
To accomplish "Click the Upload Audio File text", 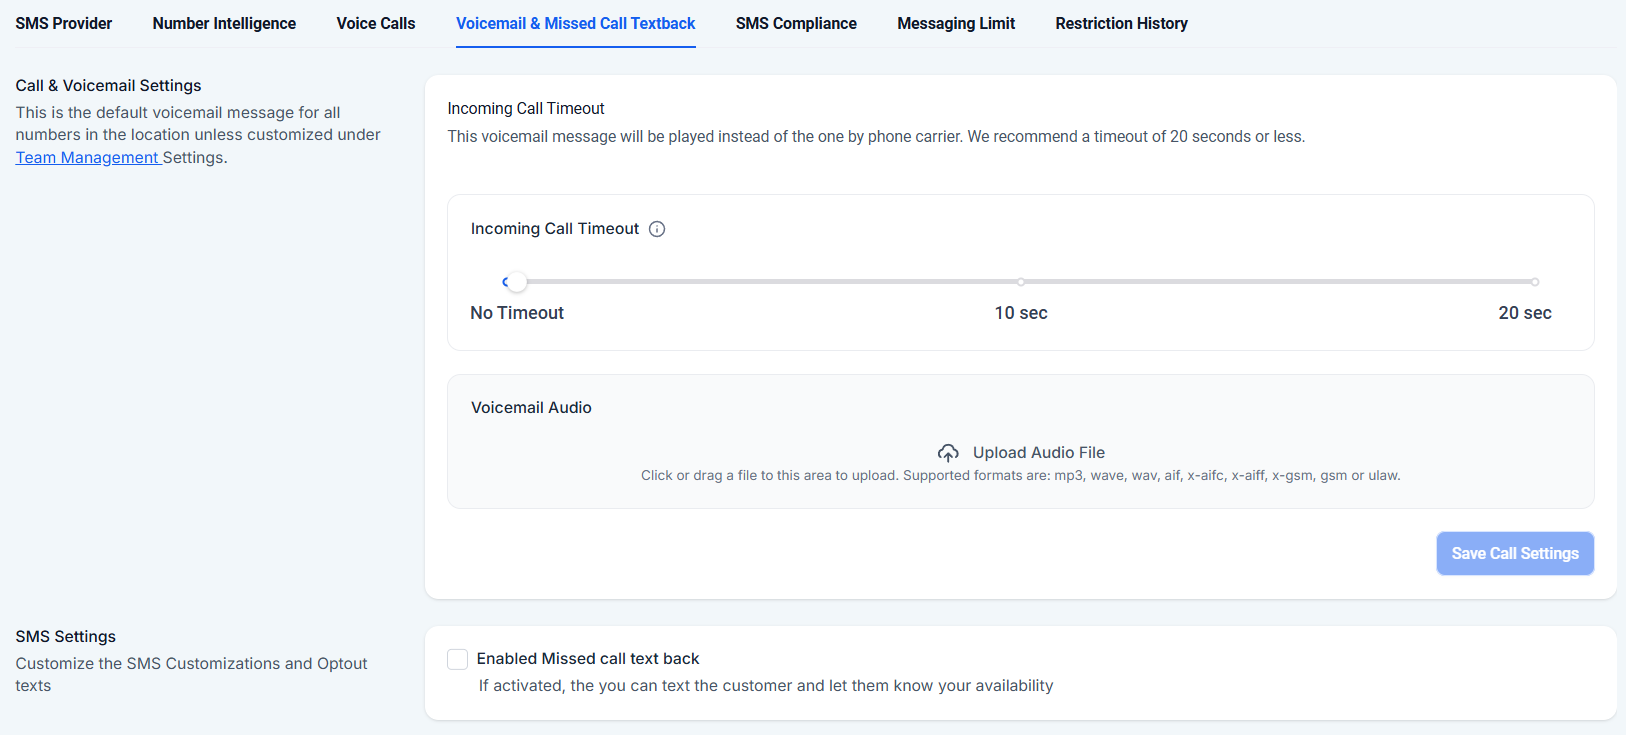I will pyautogui.click(x=1039, y=453).
